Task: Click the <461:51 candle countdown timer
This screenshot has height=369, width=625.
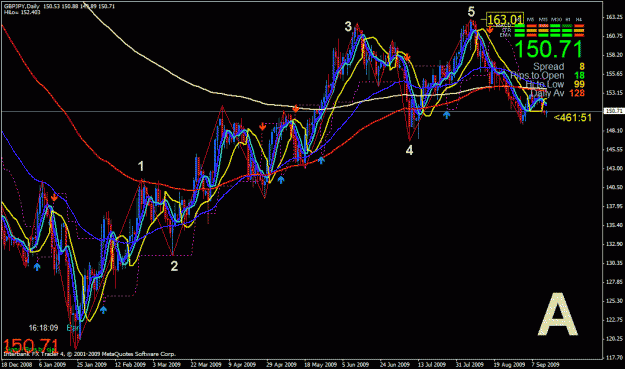Action: (573, 118)
